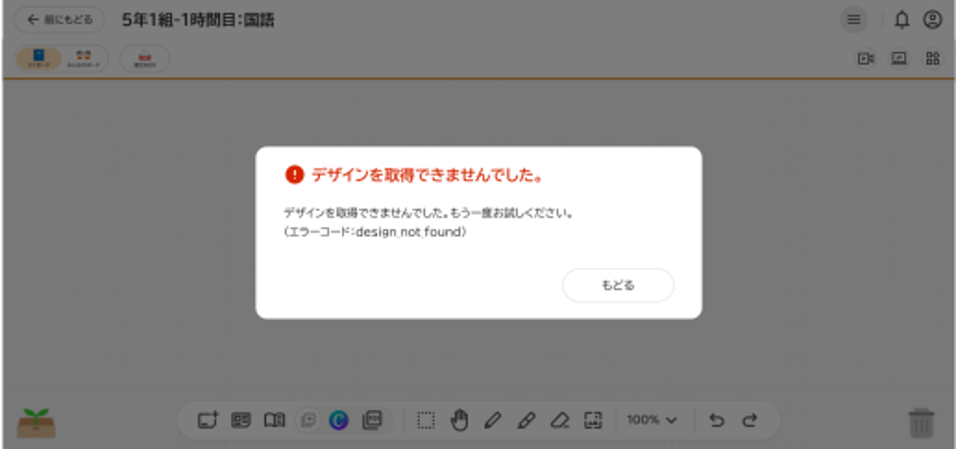
Task: Open the sprout box icon at bottom left
Action: 37,423
